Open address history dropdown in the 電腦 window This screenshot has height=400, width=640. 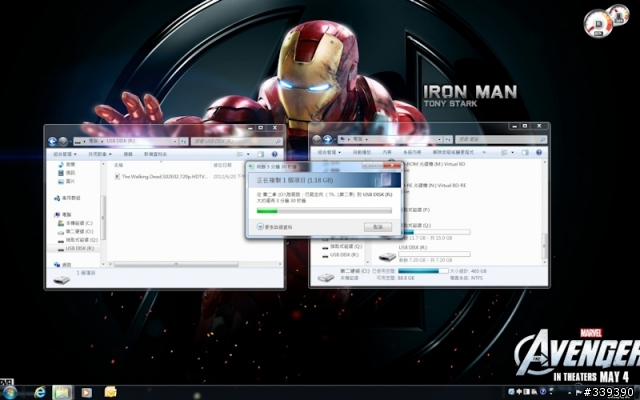click(x=440, y=140)
